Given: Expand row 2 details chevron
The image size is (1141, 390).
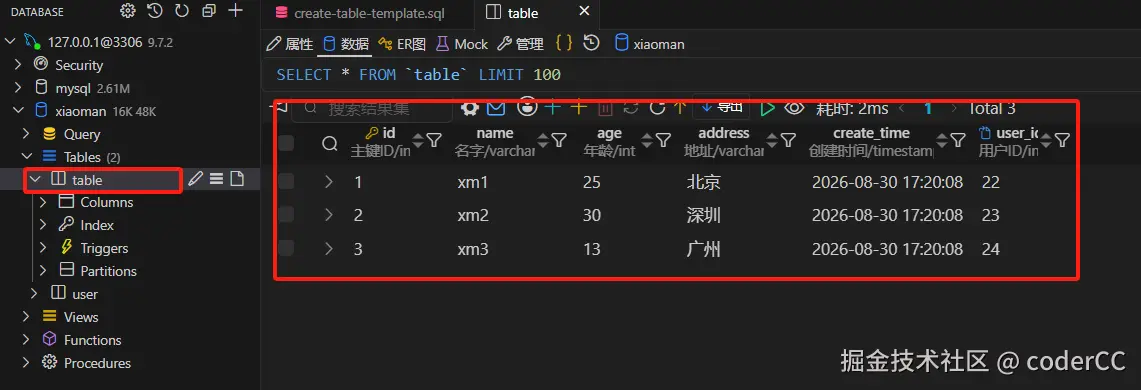Looking at the screenshot, I should coord(329,215).
